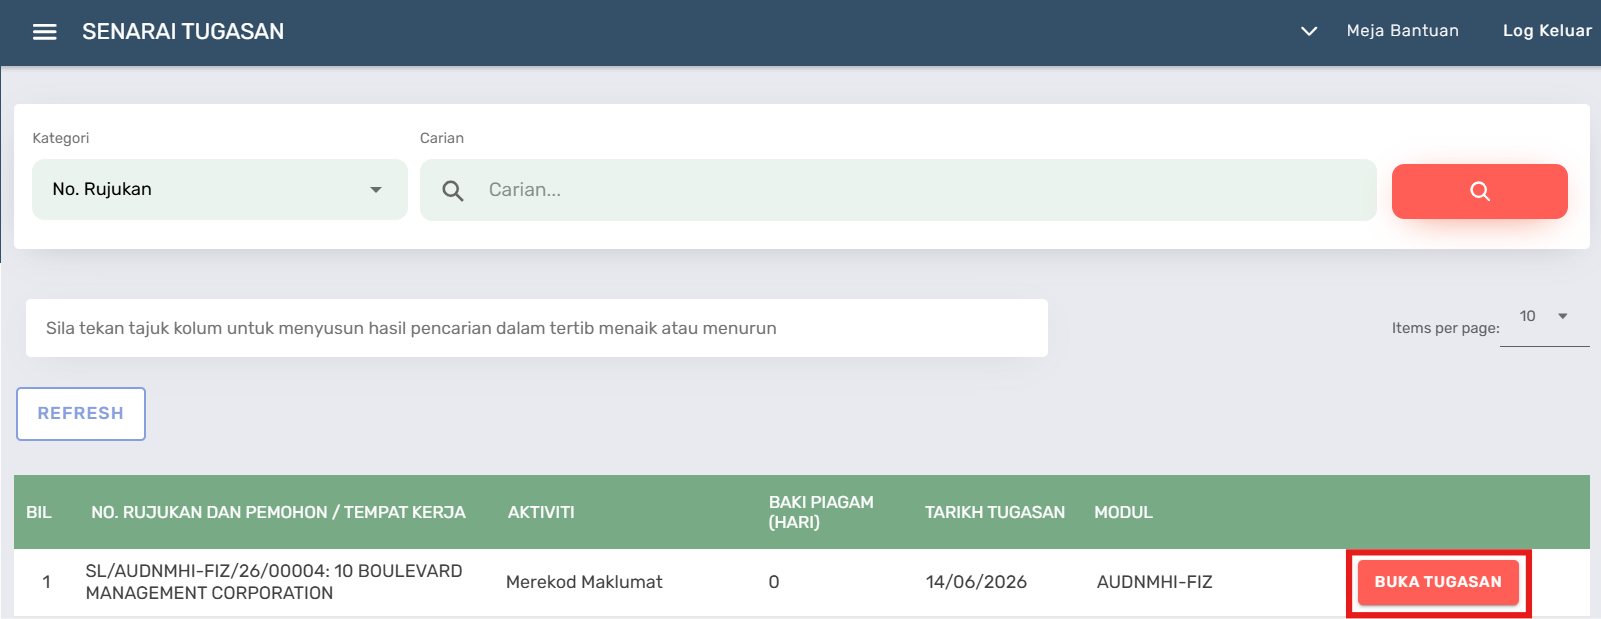Click the Merekod Maklumat activity cell
Screen dimensions: 1601x619
click(584, 582)
